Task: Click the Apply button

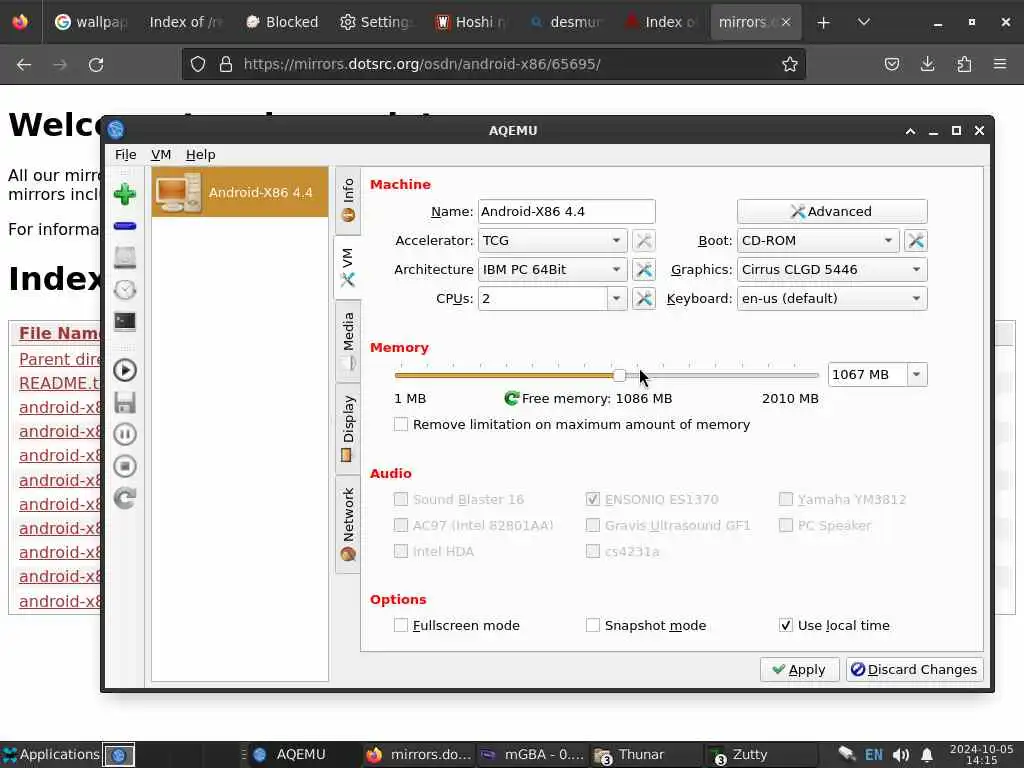Action: click(799, 669)
